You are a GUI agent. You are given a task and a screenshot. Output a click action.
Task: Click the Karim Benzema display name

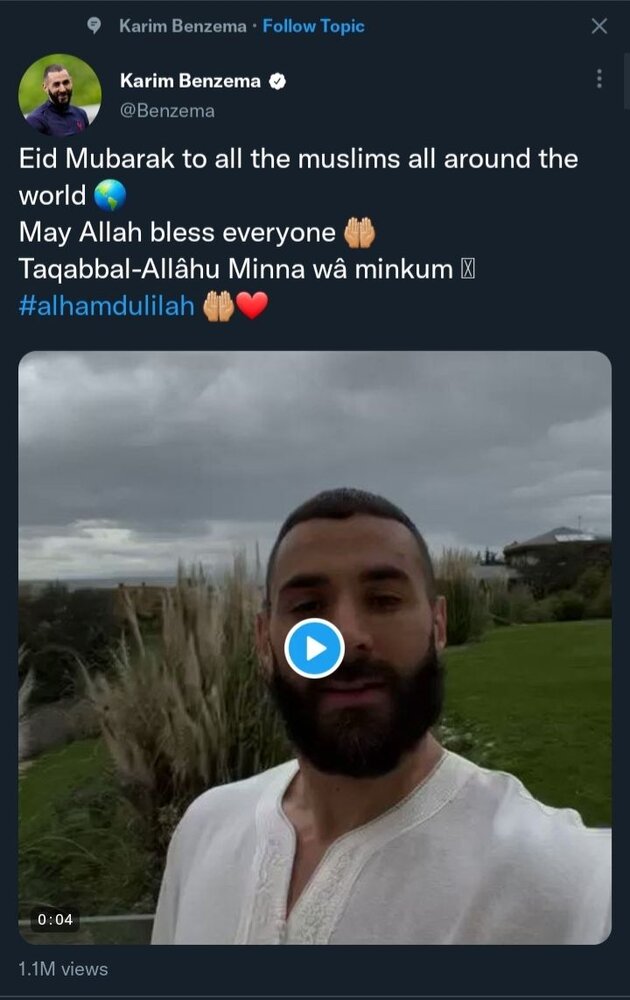[x=190, y=81]
